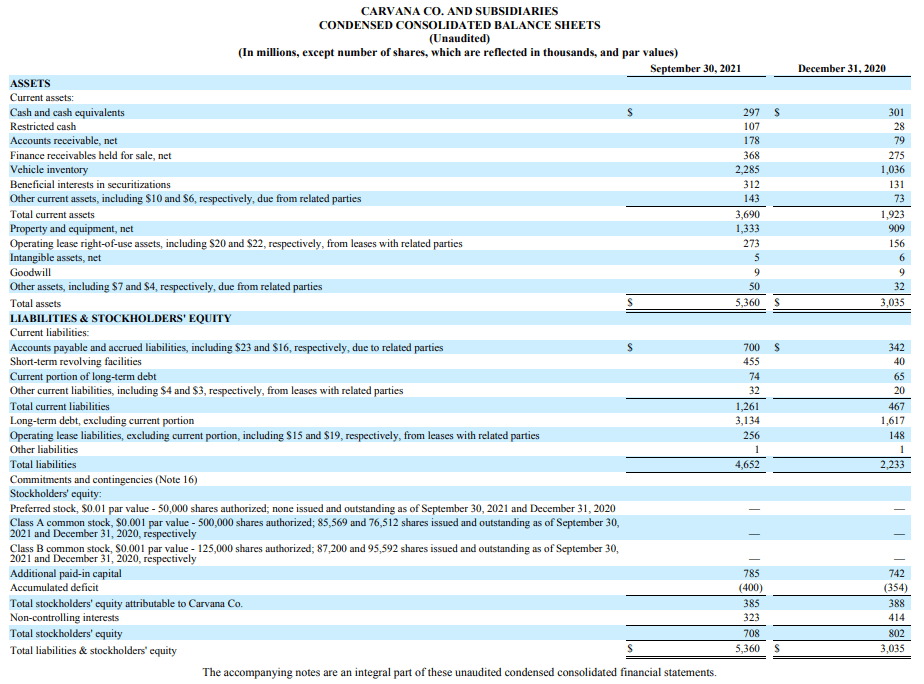Click the Vehicle inventory value 2,285
The width and height of the screenshot is (924, 684).
point(747,170)
